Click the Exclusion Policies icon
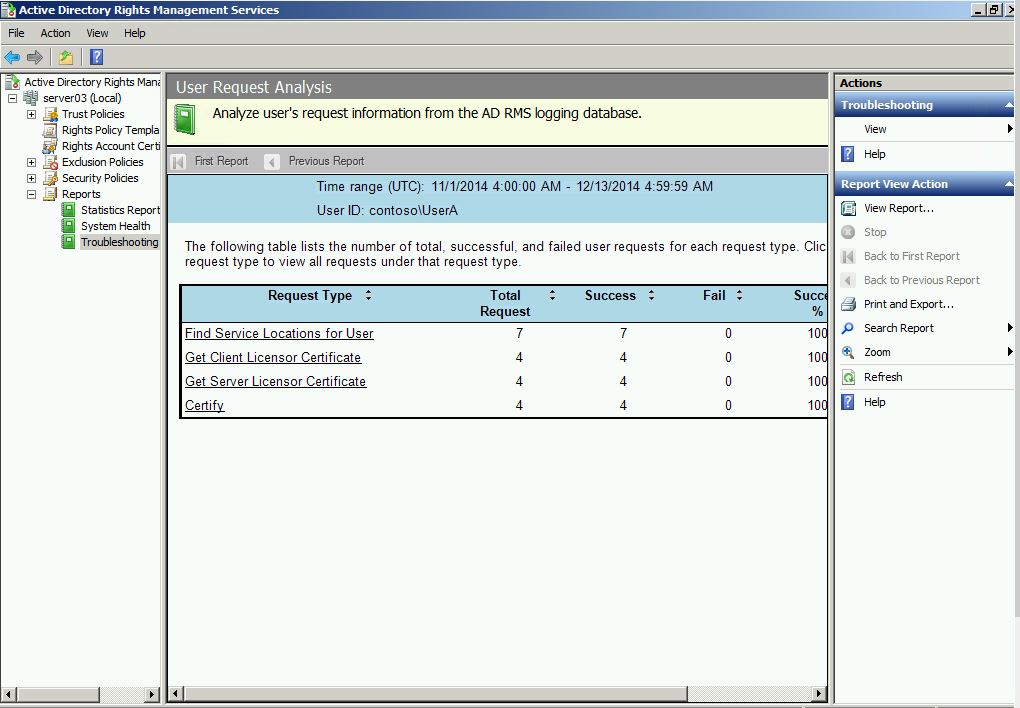 (50, 162)
